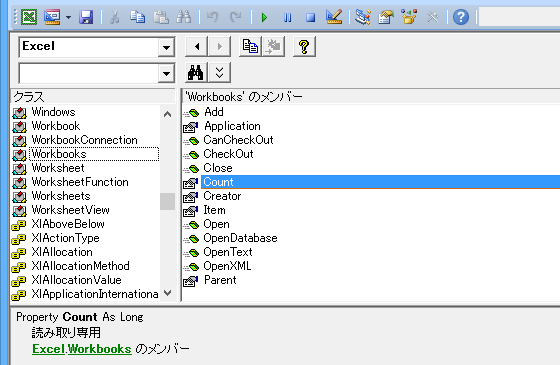Screen dimensions: 560x365
Task: Click the Paste clipboard icon
Action: point(161,17)
